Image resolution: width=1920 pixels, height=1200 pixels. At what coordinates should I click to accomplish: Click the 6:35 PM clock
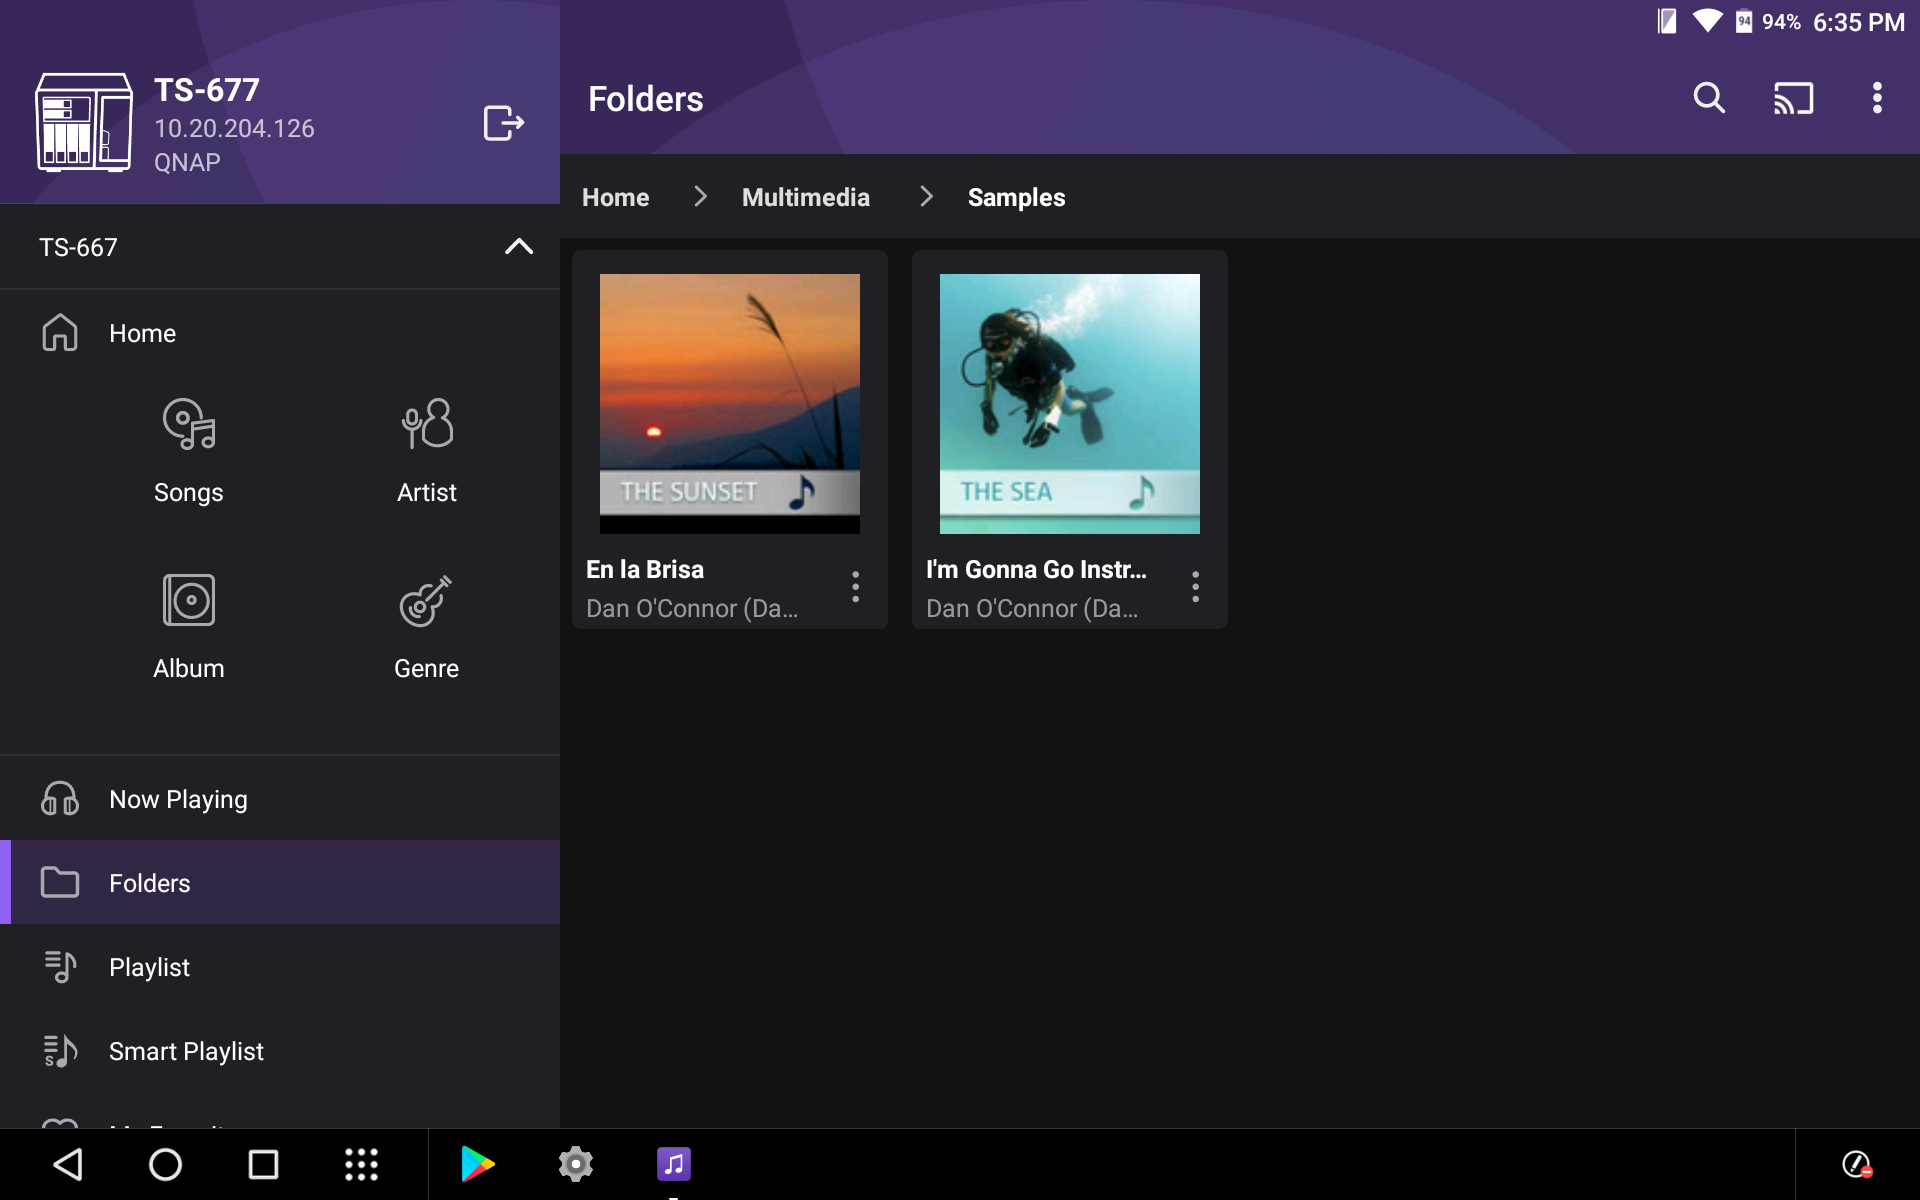[1859, 22]
